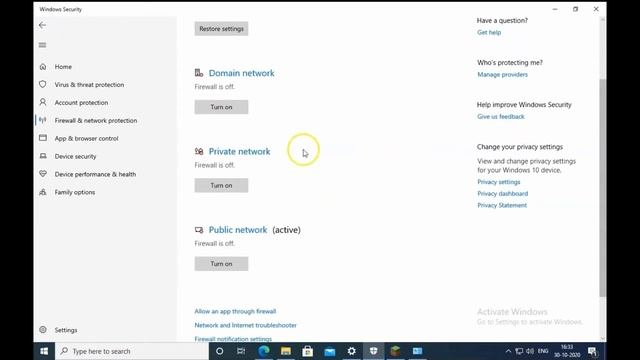Open Virus & threat protection section

89,84
